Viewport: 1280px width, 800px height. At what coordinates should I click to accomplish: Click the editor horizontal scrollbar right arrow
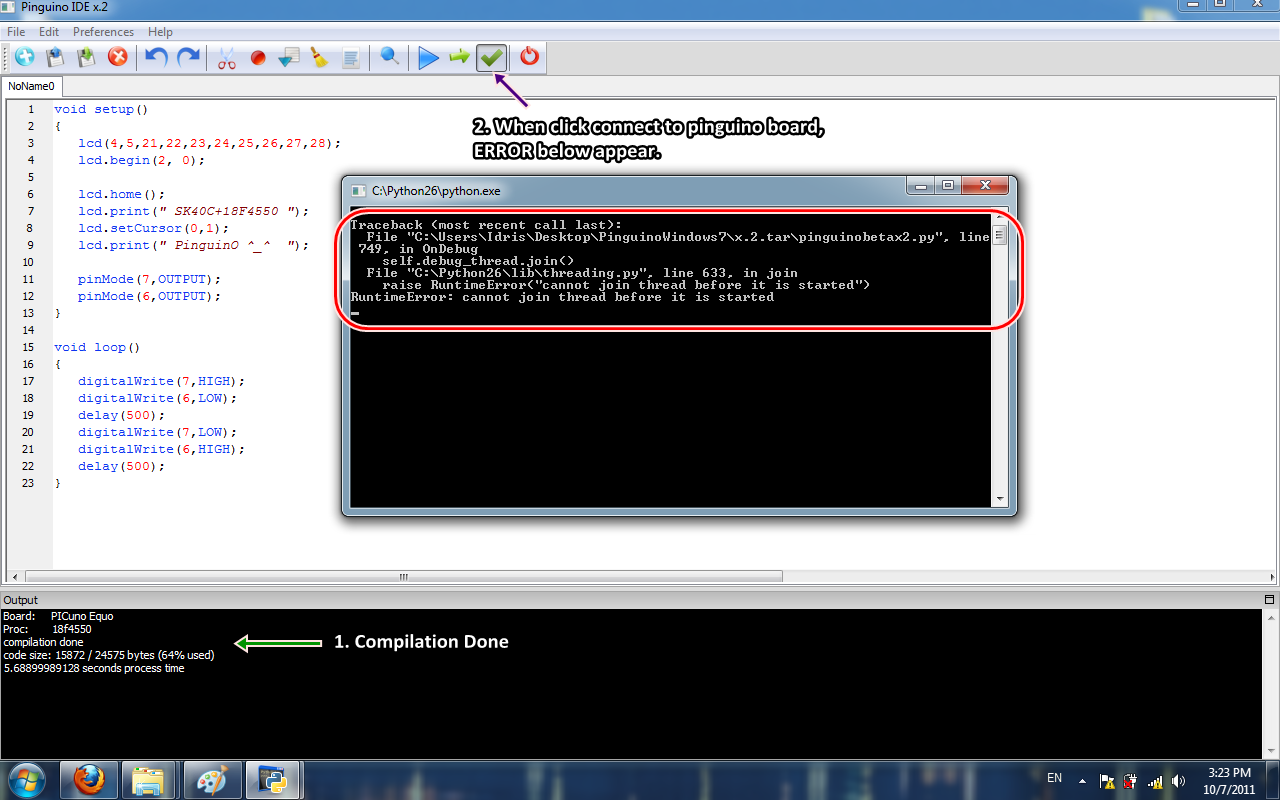pos(1270,577)
